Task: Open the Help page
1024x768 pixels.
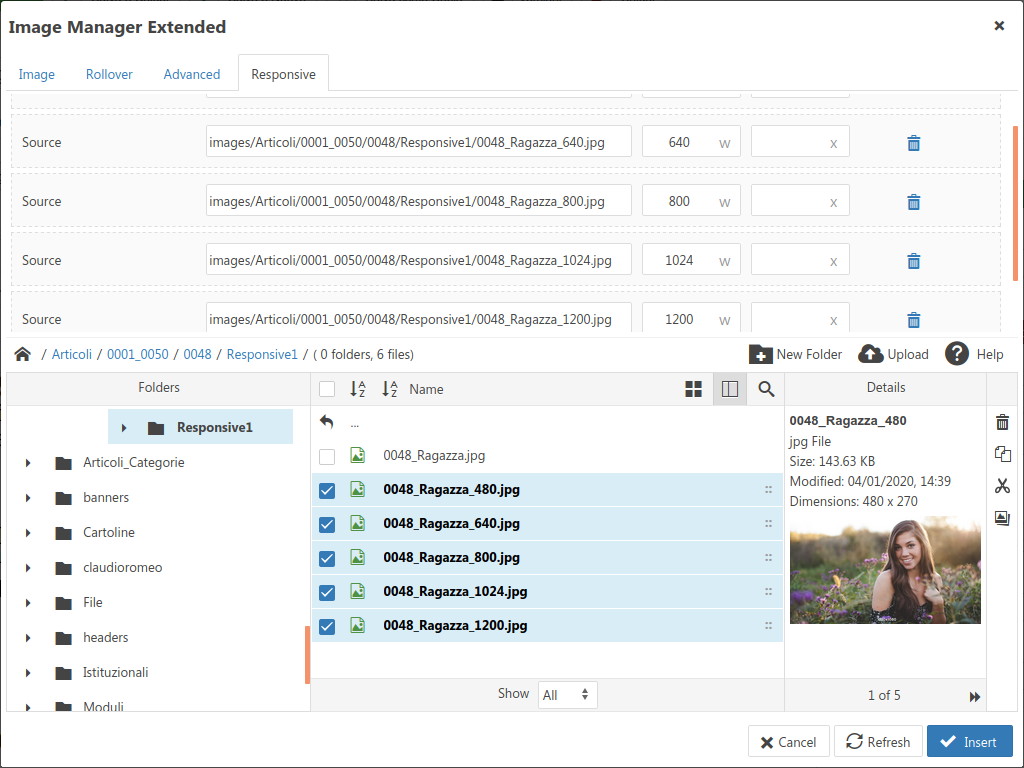Action: [974, 354]
